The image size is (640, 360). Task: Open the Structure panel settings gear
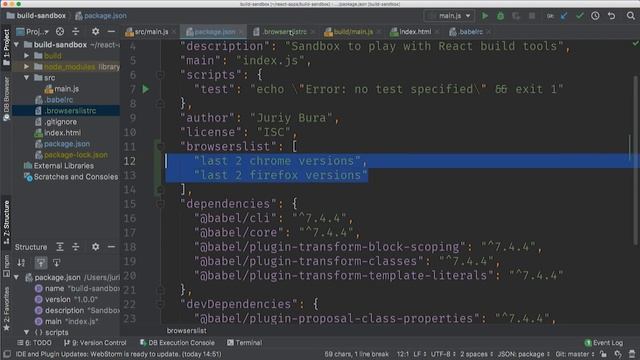click(95, 247)
